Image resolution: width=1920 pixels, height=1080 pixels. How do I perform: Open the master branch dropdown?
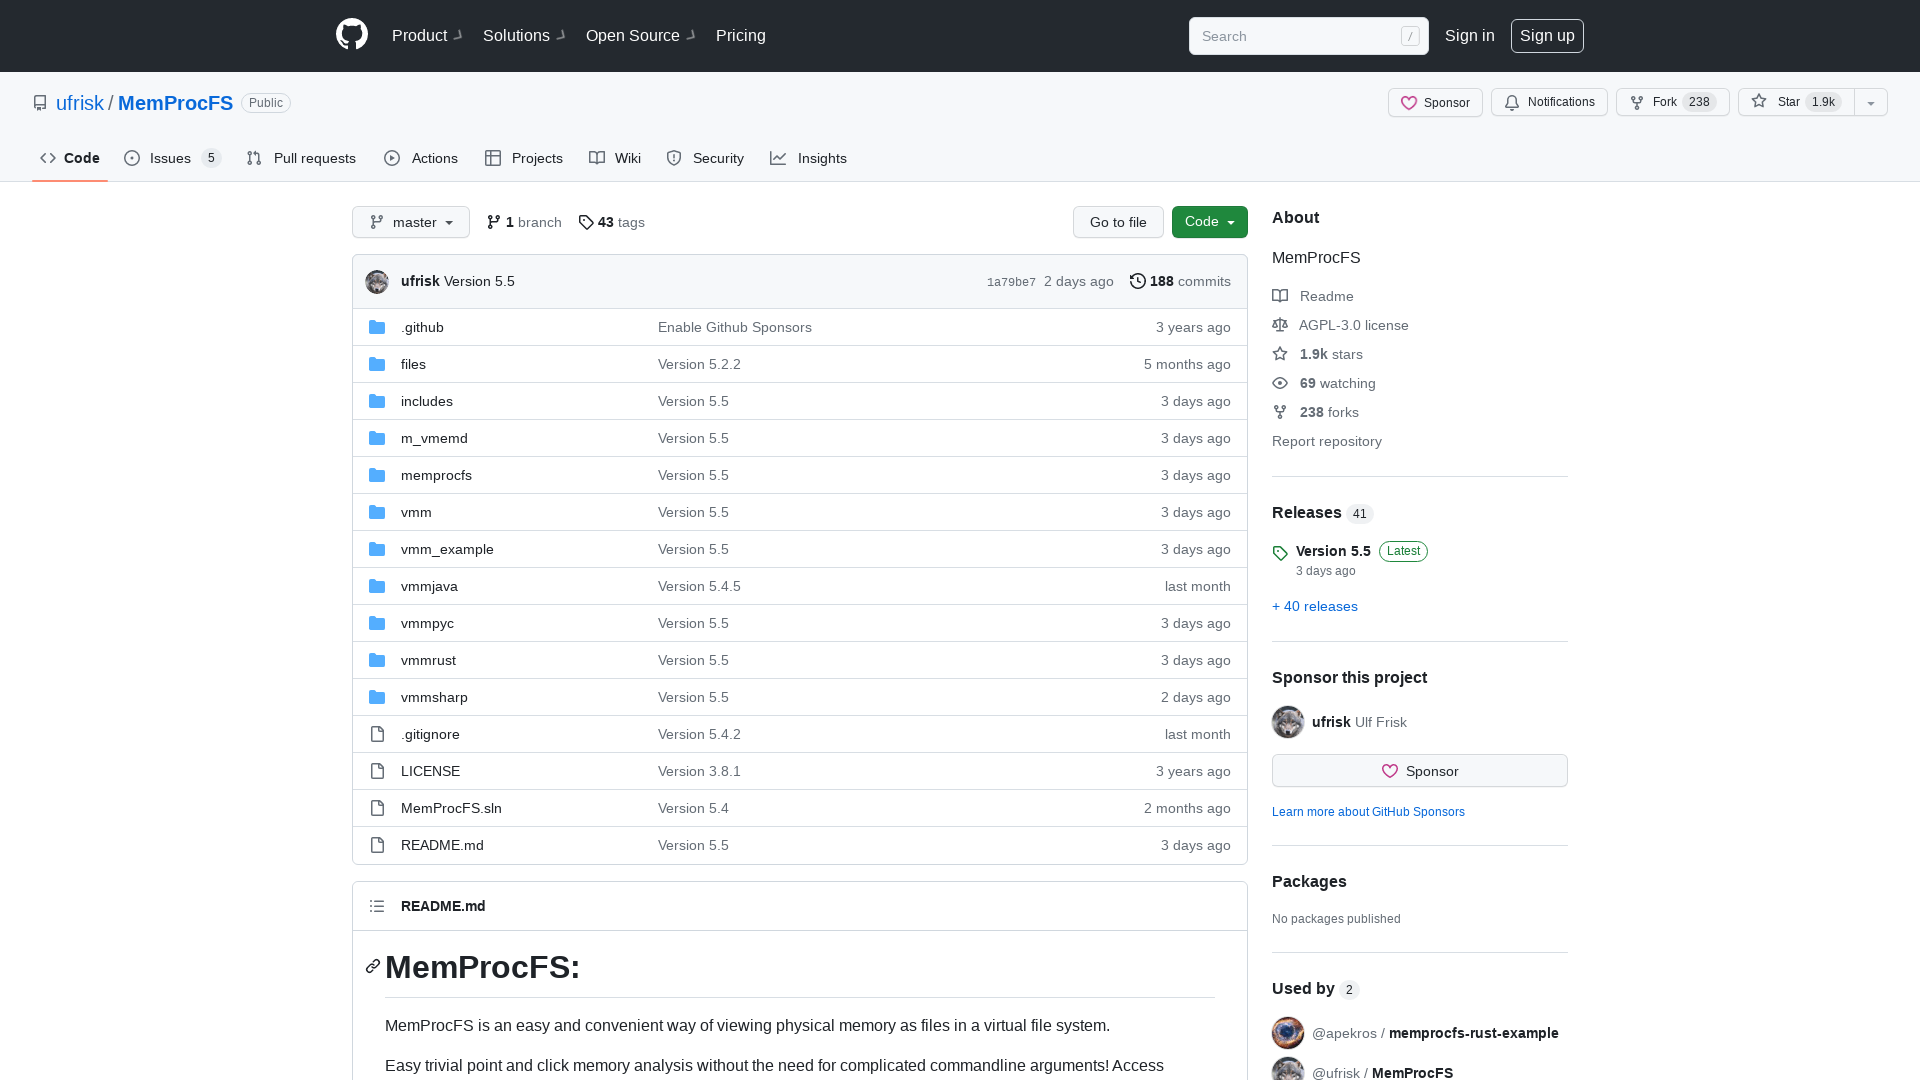[x=411, y=222]
